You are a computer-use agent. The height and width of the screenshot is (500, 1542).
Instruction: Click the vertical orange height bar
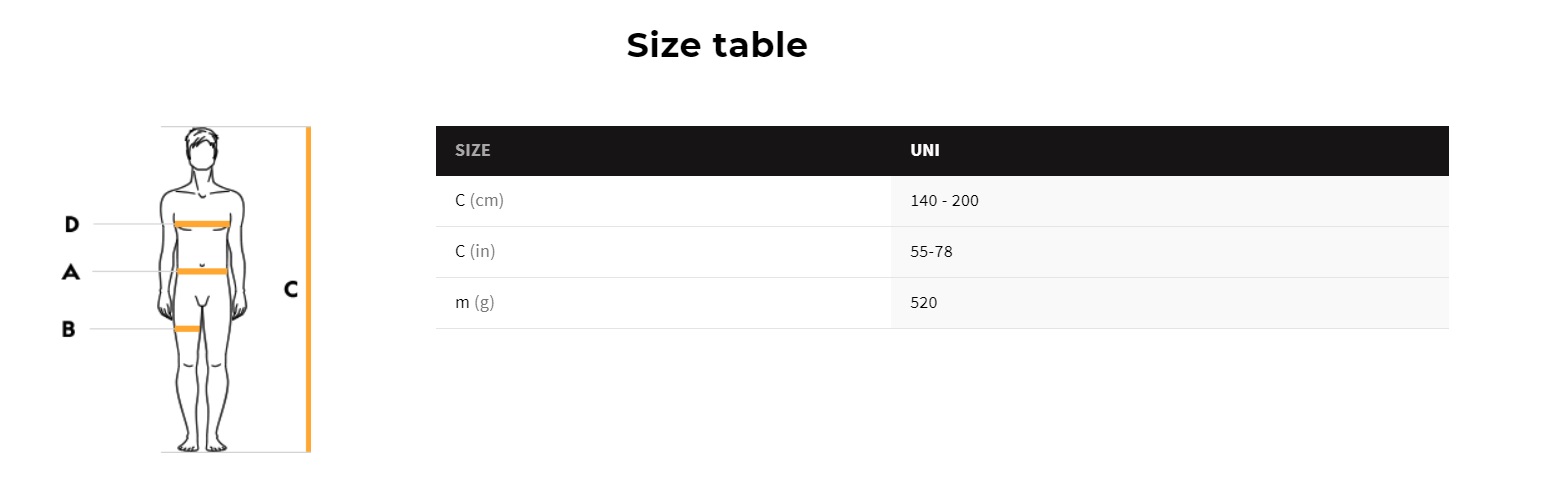click(x=308, y=289)
